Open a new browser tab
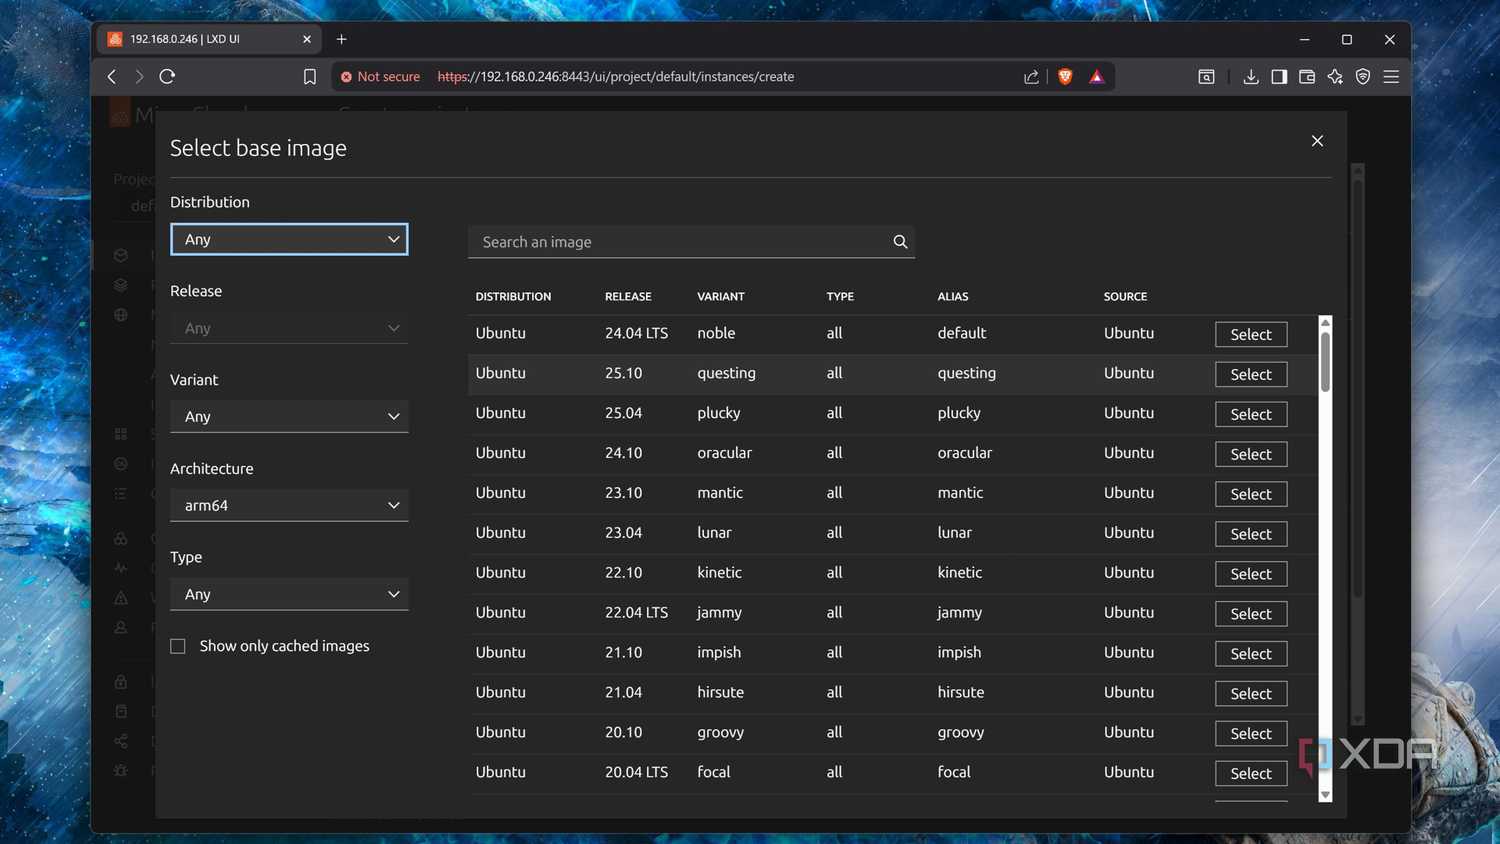This screenshot has height=844, width=1500. tap(341, 39)
